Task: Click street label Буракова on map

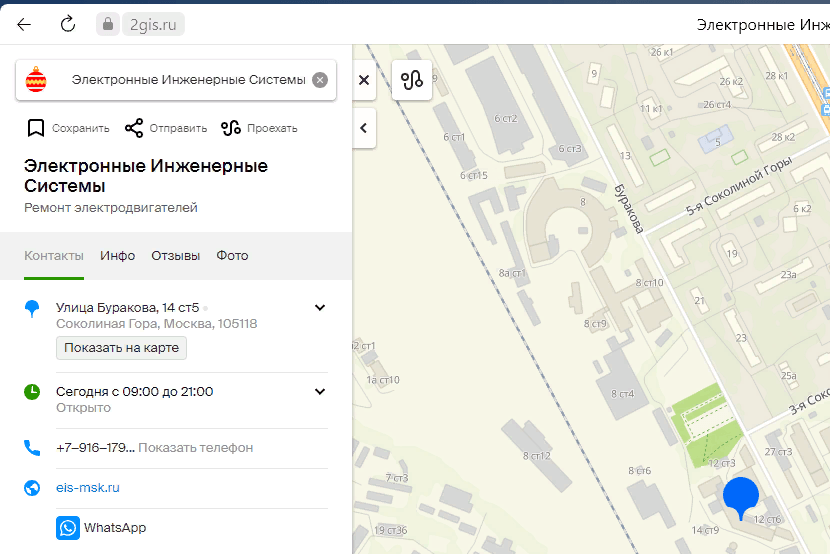Action: click(629, 209)
